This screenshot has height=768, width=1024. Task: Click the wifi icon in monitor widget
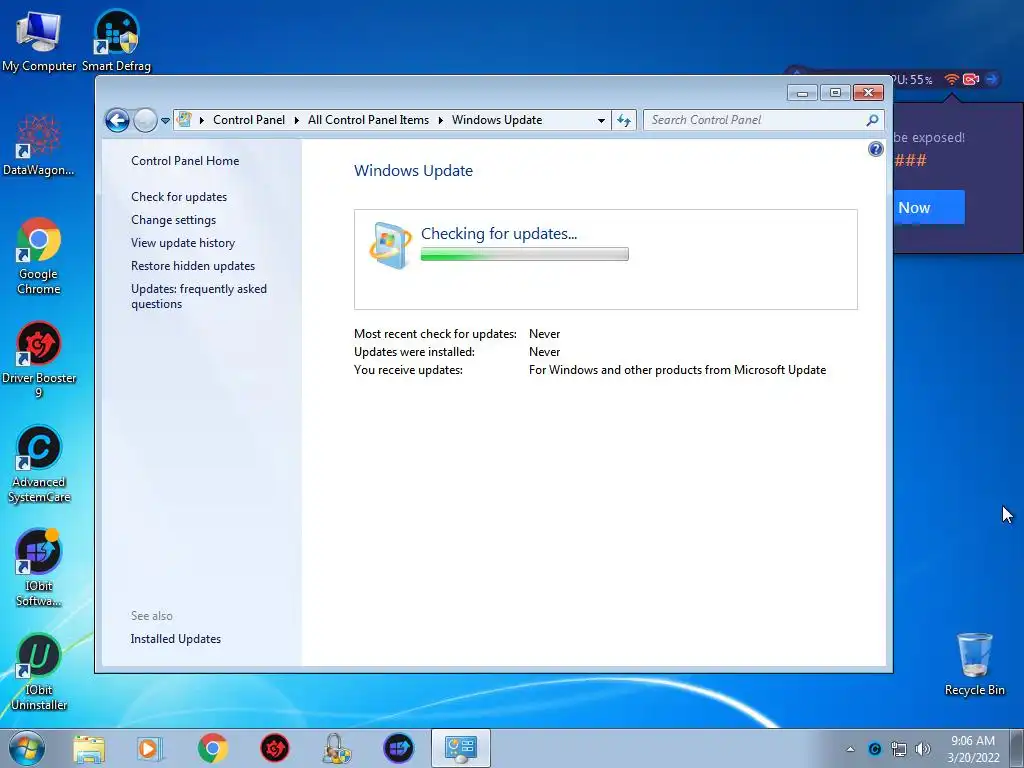click(952, 79)
